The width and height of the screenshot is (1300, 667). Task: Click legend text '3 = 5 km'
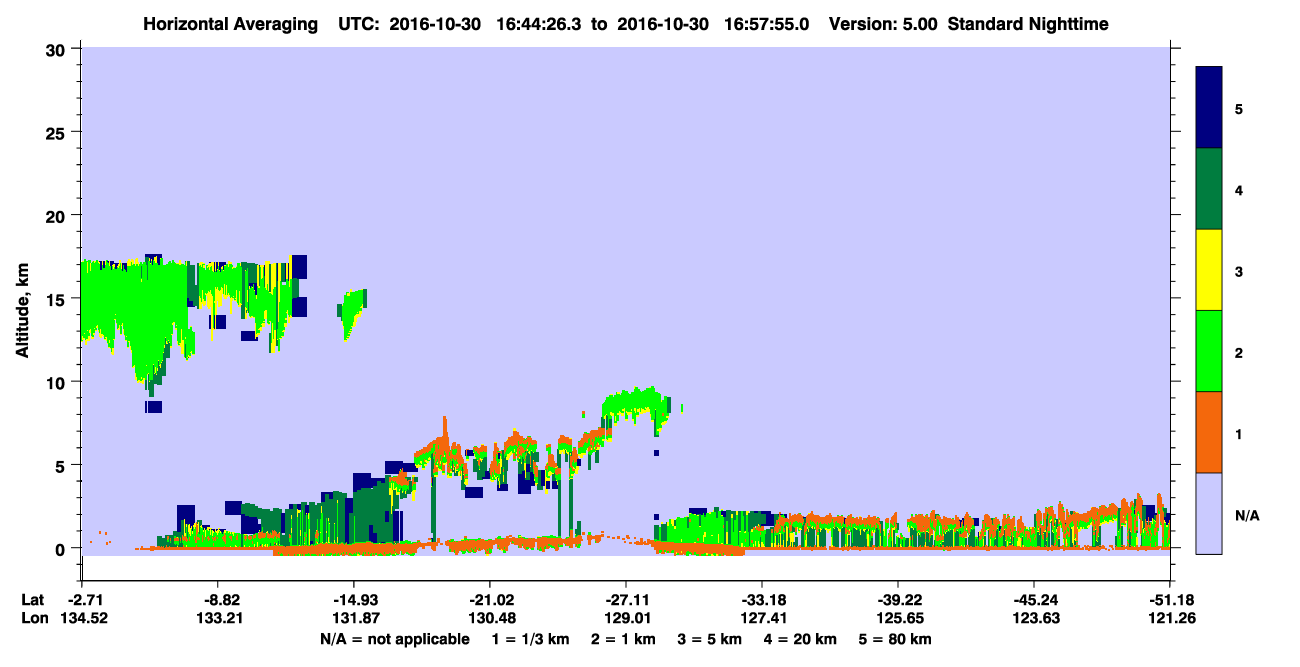(x=711, y=639)
